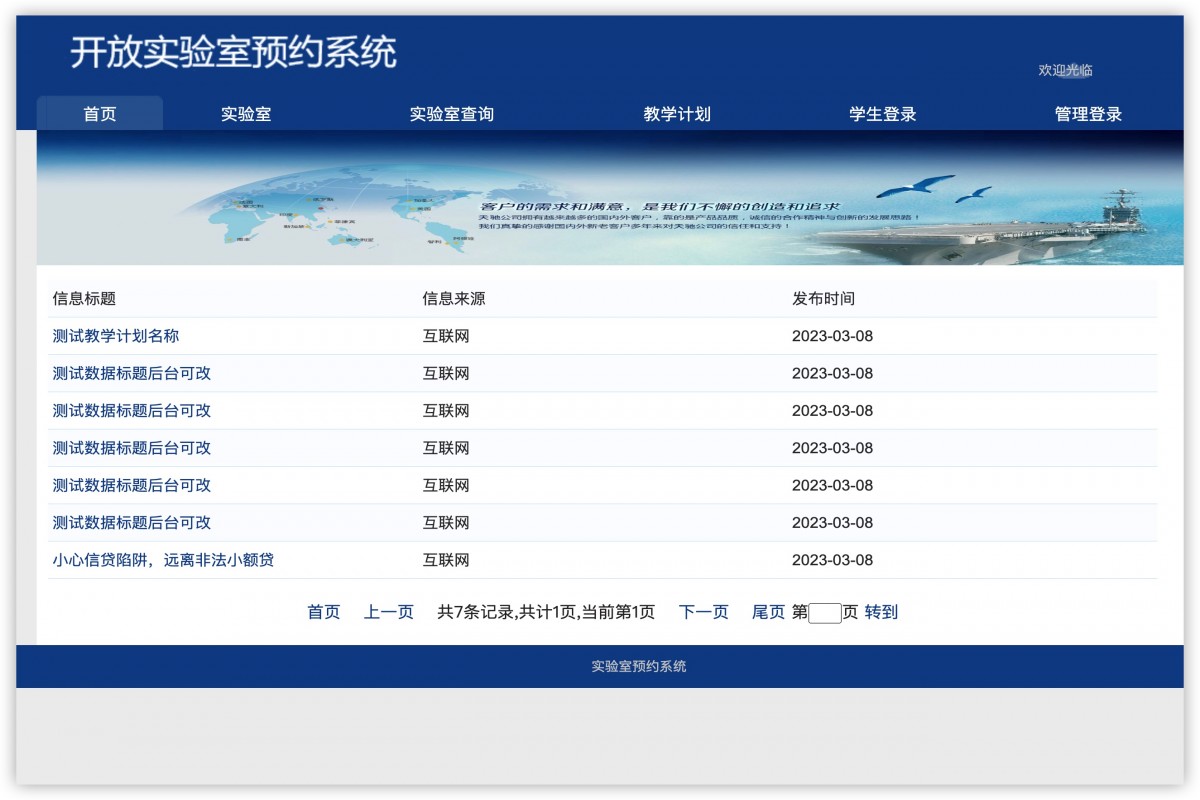Click the 信息标题 table header

pyautogui.click(x=82, y=297)
